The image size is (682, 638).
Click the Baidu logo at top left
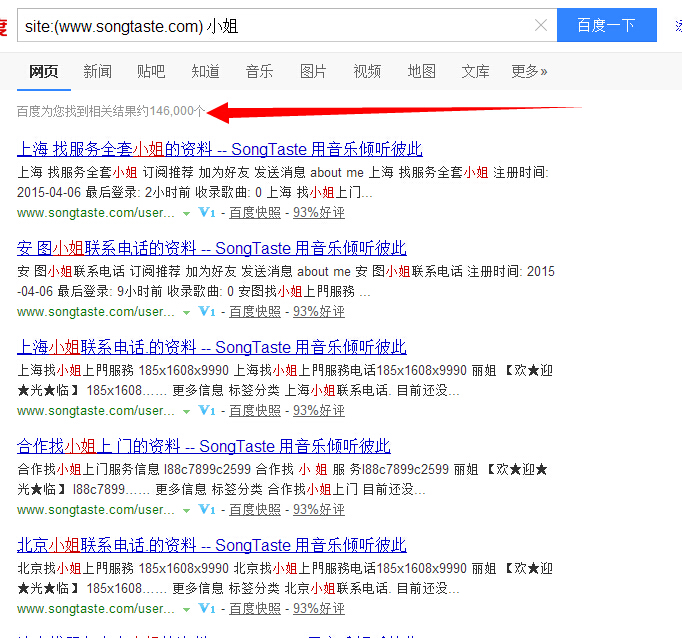point(3,26)
